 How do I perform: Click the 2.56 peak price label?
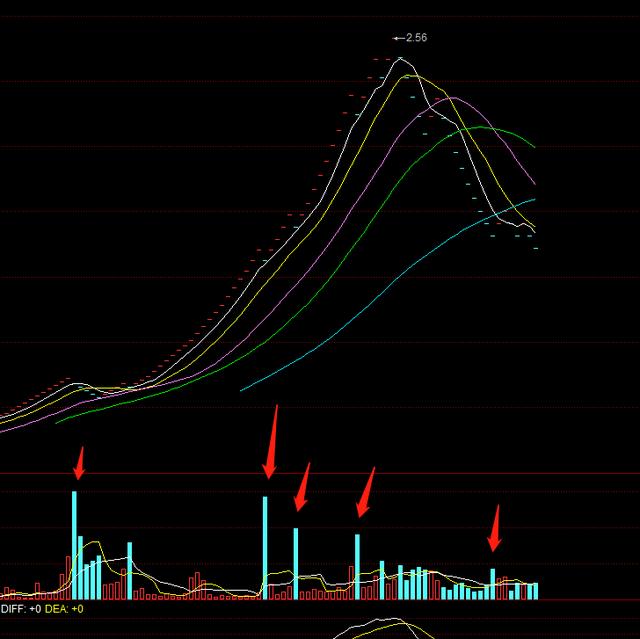(x=416, y=38)
